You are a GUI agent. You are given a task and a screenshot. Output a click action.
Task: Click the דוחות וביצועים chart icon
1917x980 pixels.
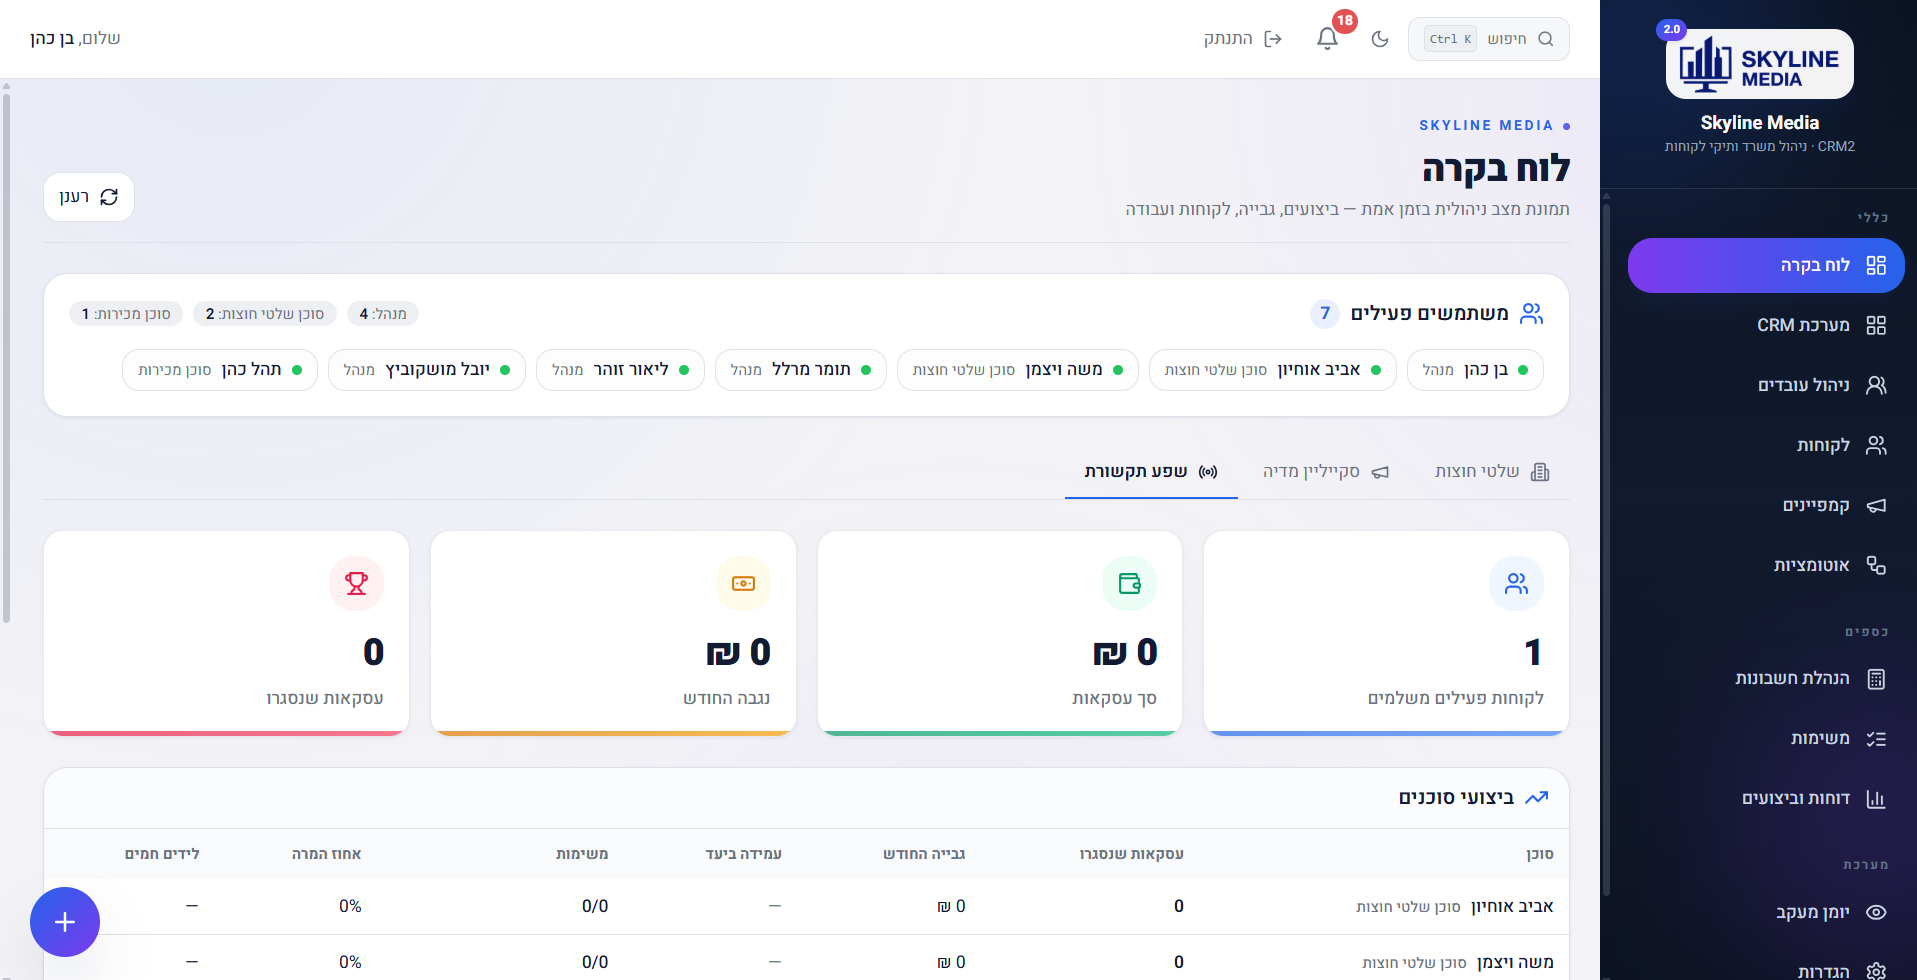click(1876, 799)
